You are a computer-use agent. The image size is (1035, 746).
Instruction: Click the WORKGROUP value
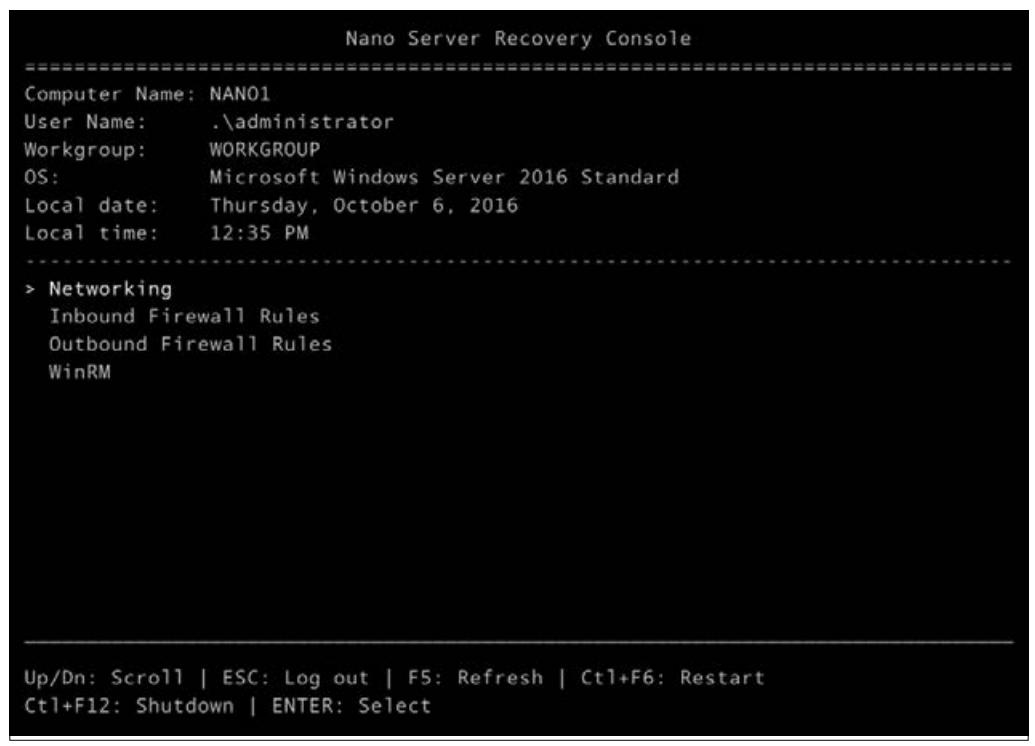[x=265, y=149]
